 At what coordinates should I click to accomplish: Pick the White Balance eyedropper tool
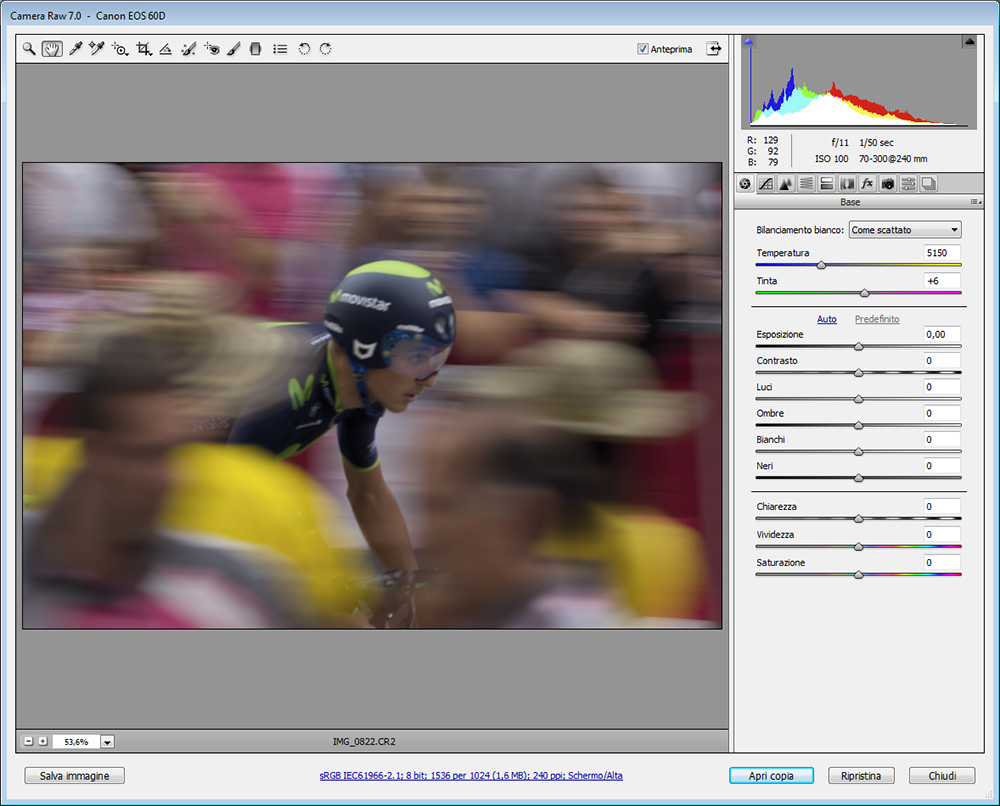point(75,48)
